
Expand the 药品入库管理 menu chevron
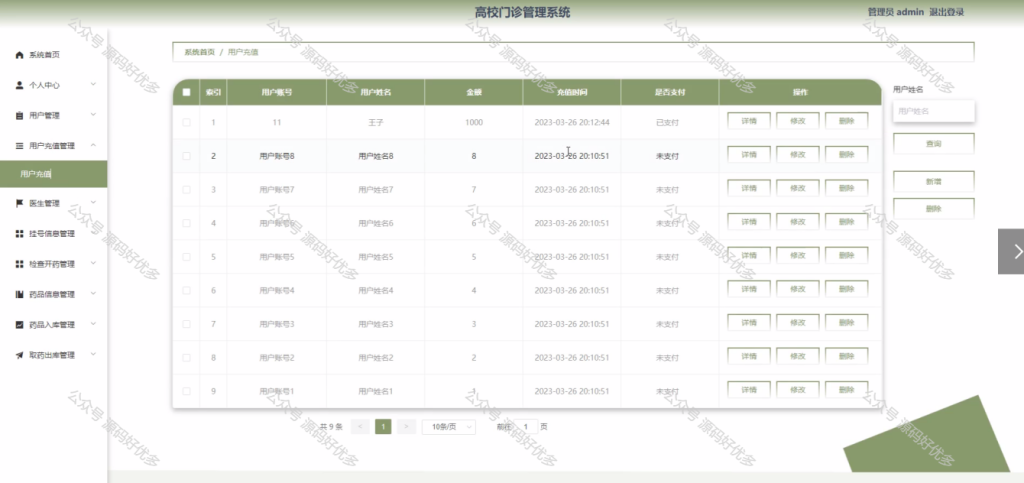[x=93, y=324]
